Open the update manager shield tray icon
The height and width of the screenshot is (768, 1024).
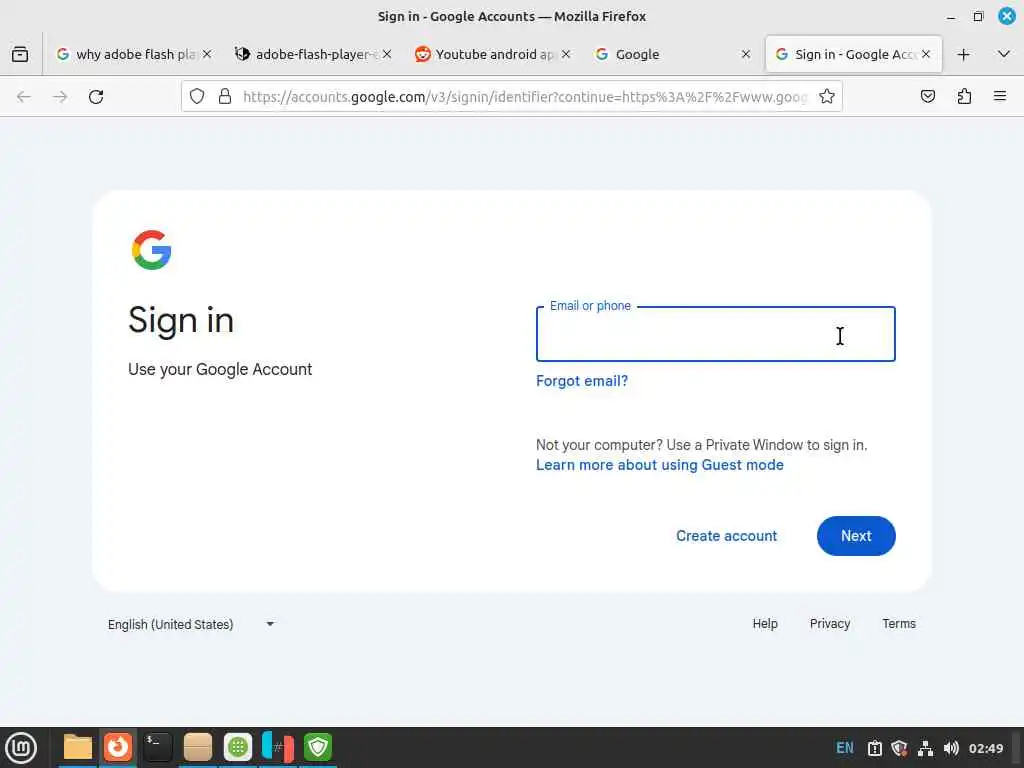tap(899, 748)
